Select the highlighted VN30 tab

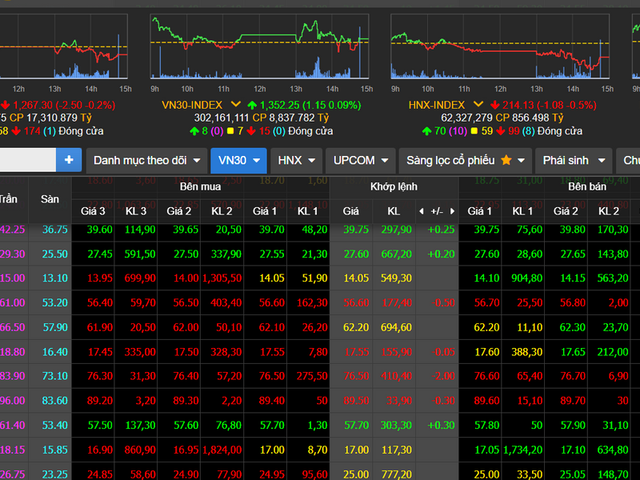pos(239,160)
